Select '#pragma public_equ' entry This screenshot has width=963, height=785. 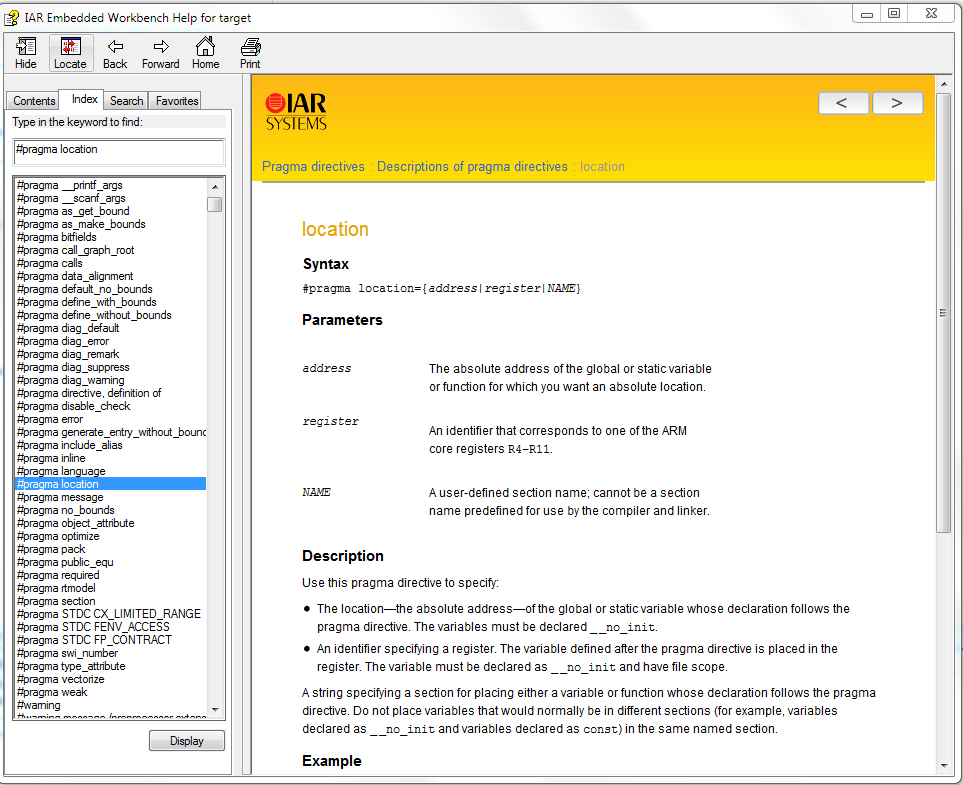pyautogui.click(x=65, y=562)
